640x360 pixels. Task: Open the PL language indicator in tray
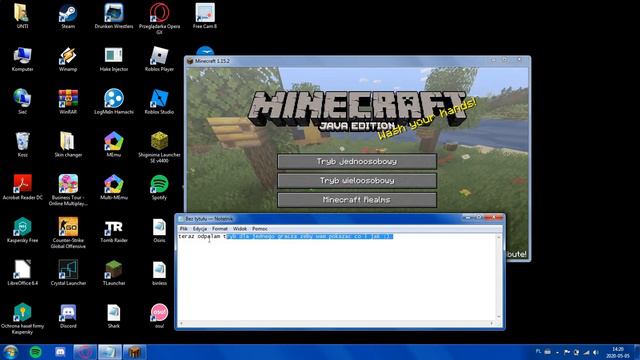coord(538,351)
